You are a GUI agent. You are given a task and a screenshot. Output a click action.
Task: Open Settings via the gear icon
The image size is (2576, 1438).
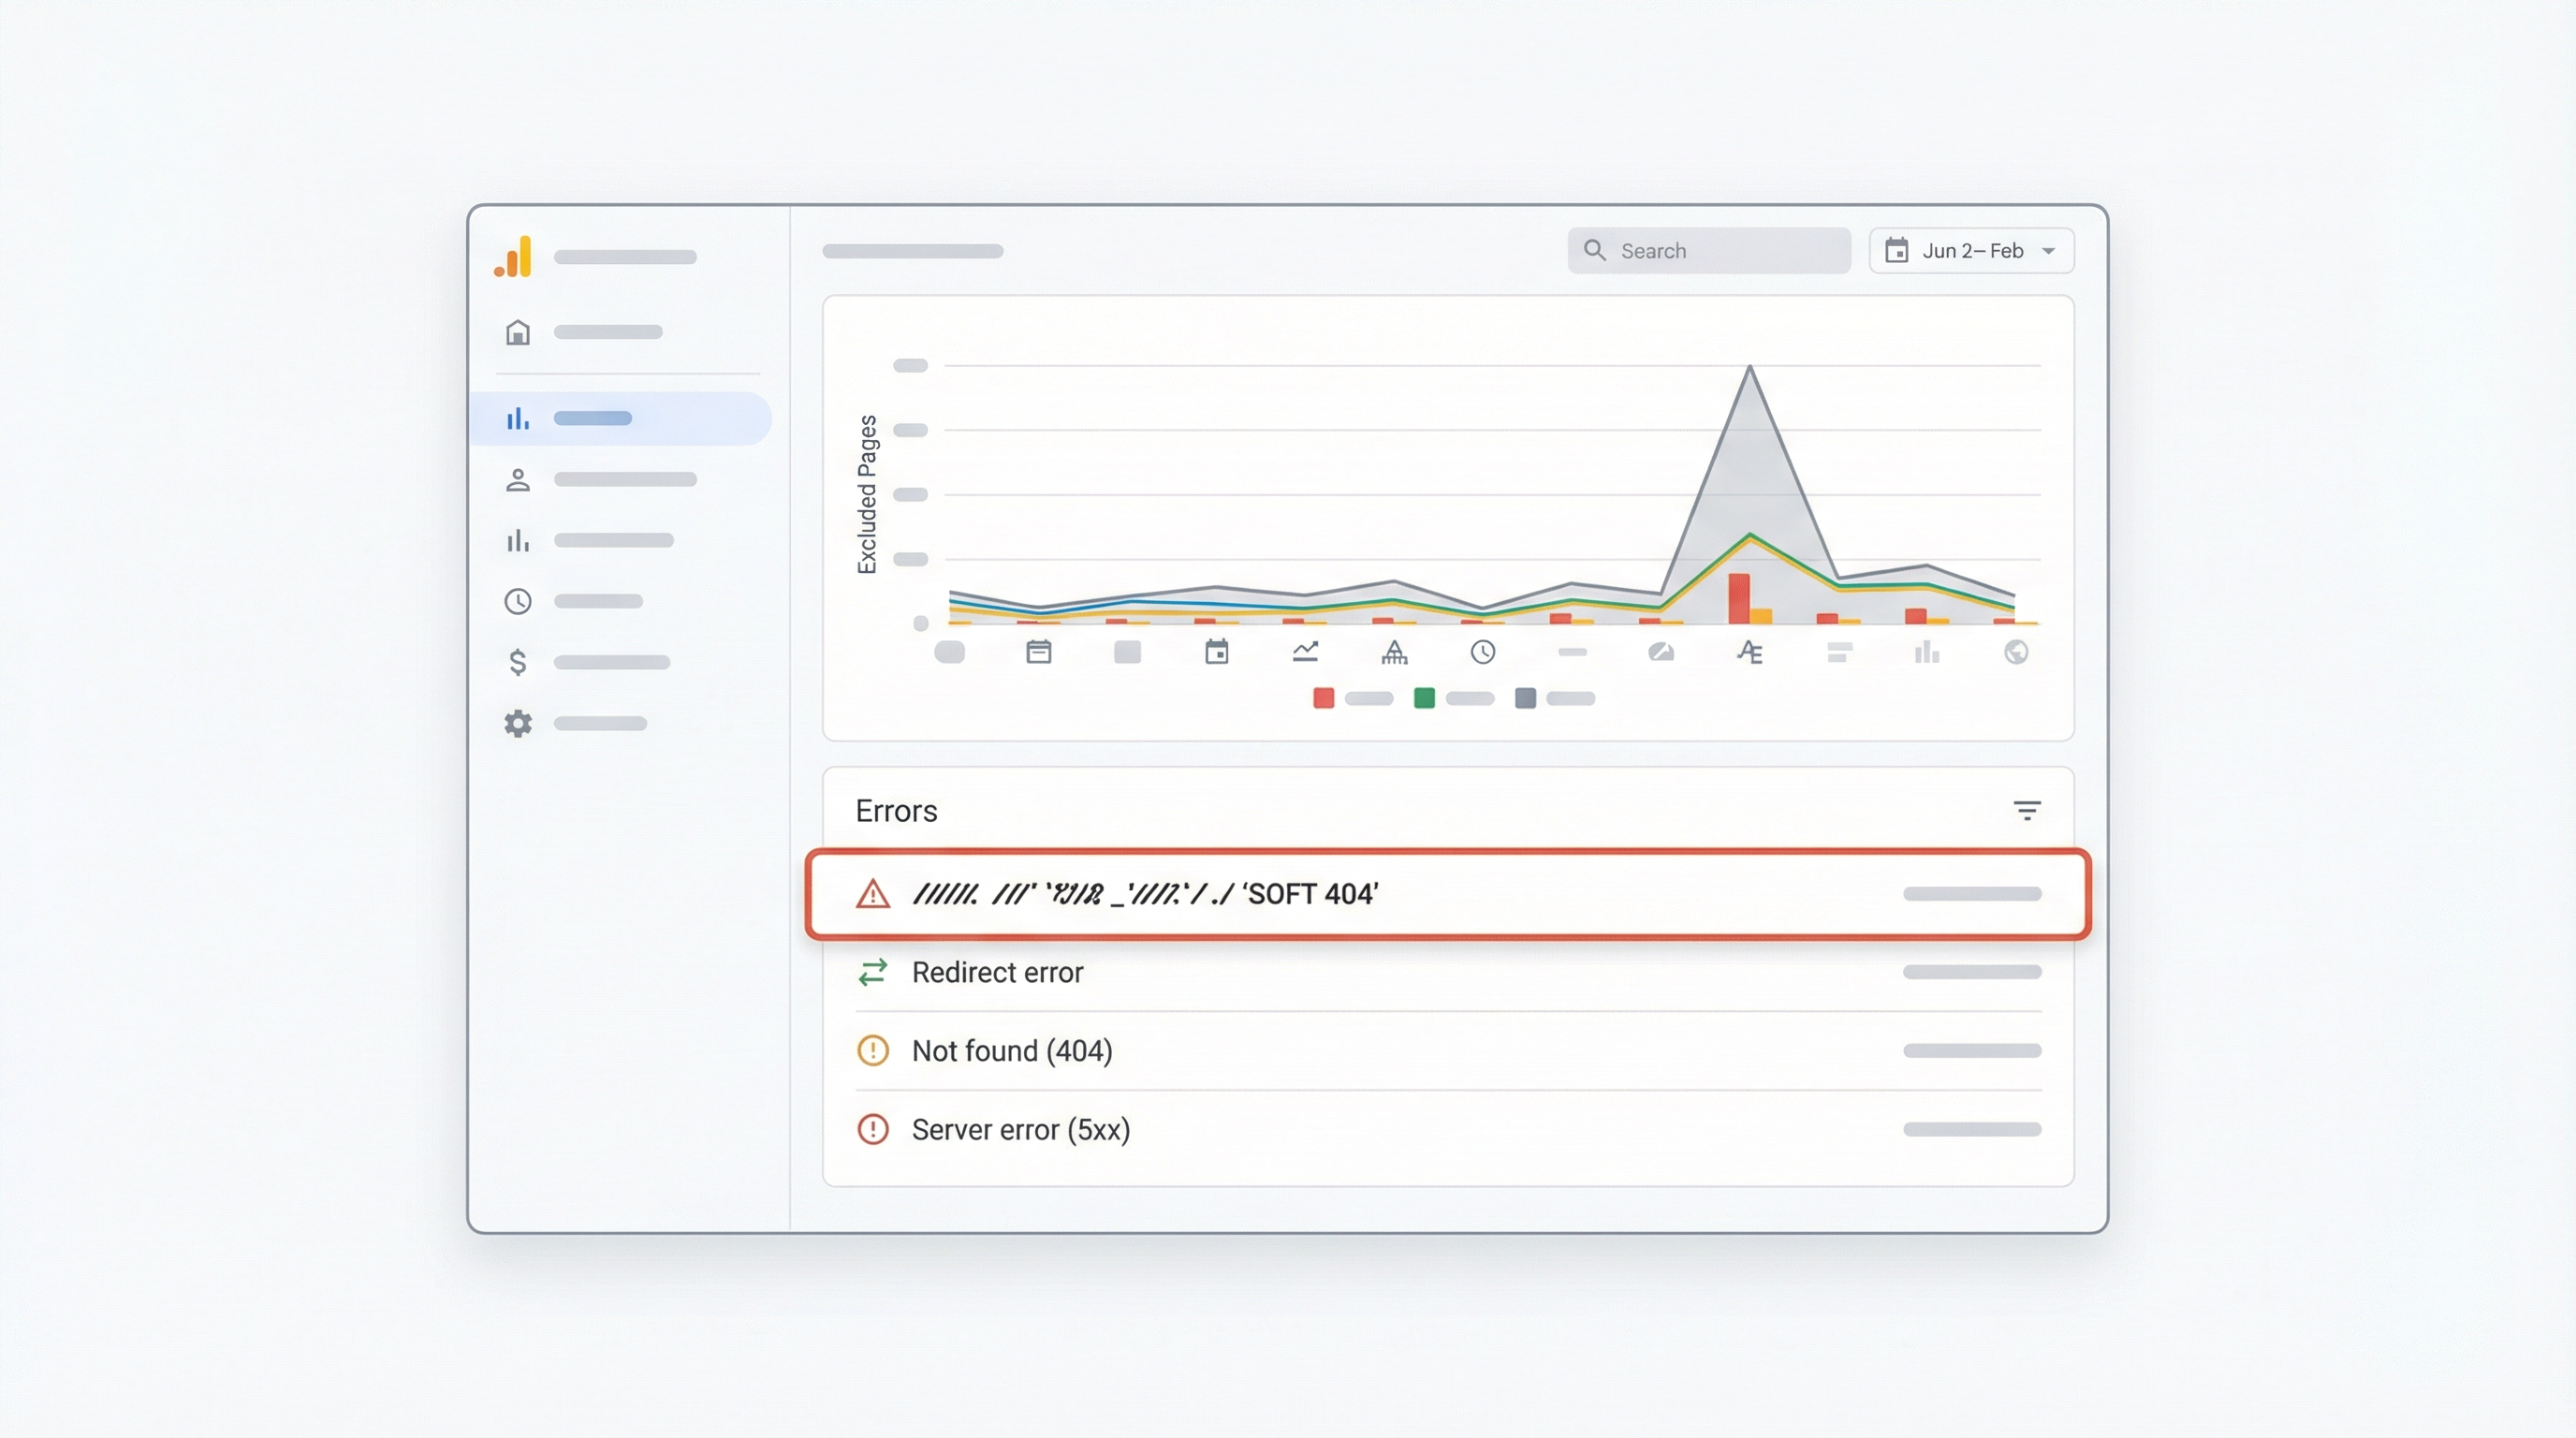tap(518, 723)
